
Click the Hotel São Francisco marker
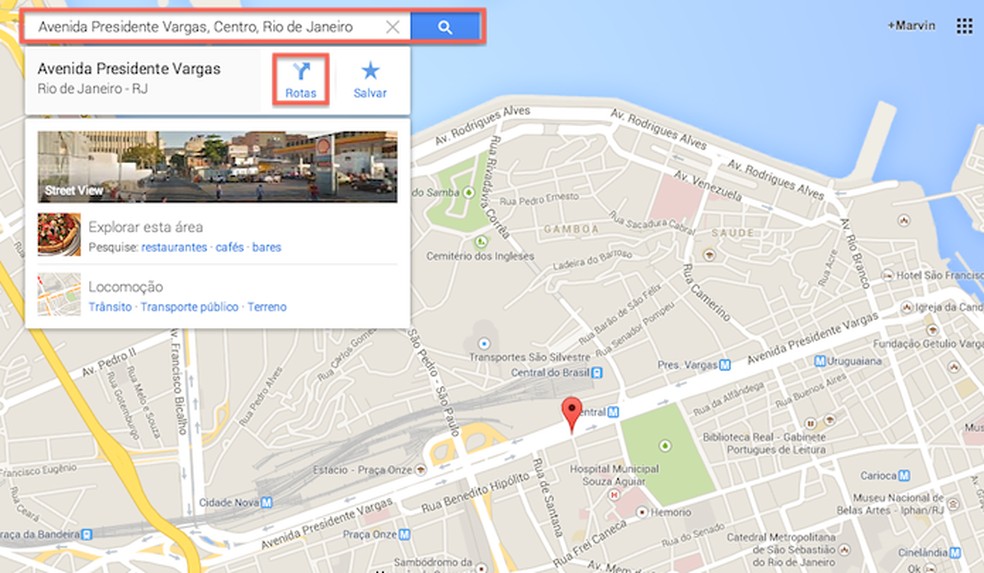tap(887, 276)
